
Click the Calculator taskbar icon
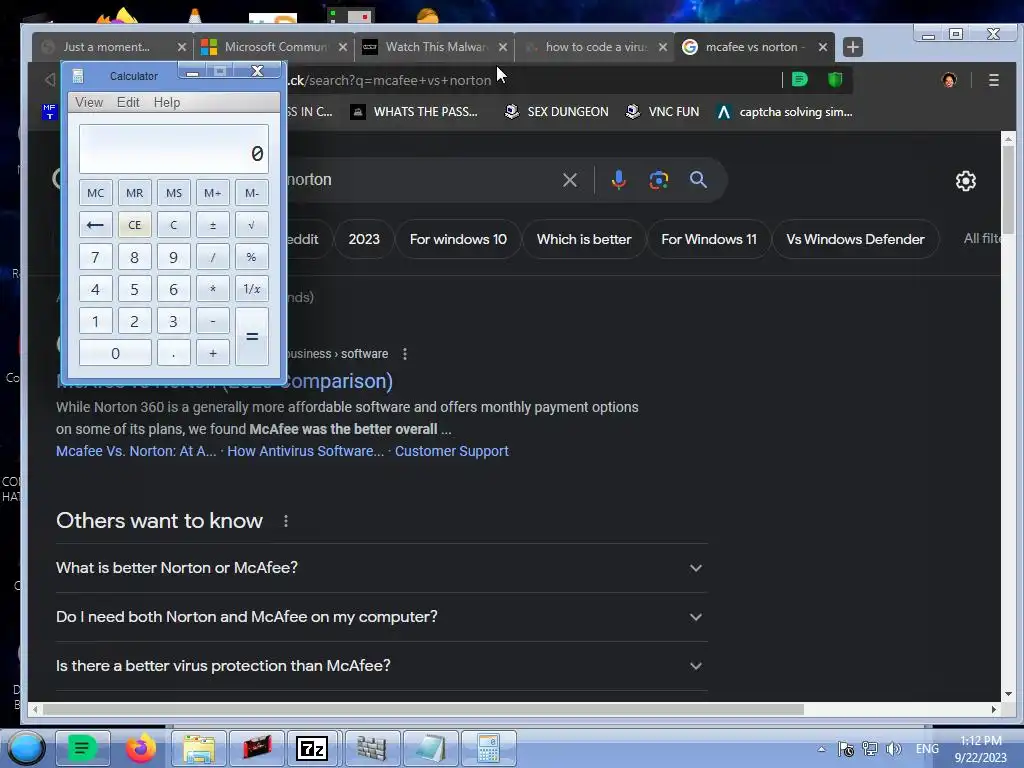(488, 748)
